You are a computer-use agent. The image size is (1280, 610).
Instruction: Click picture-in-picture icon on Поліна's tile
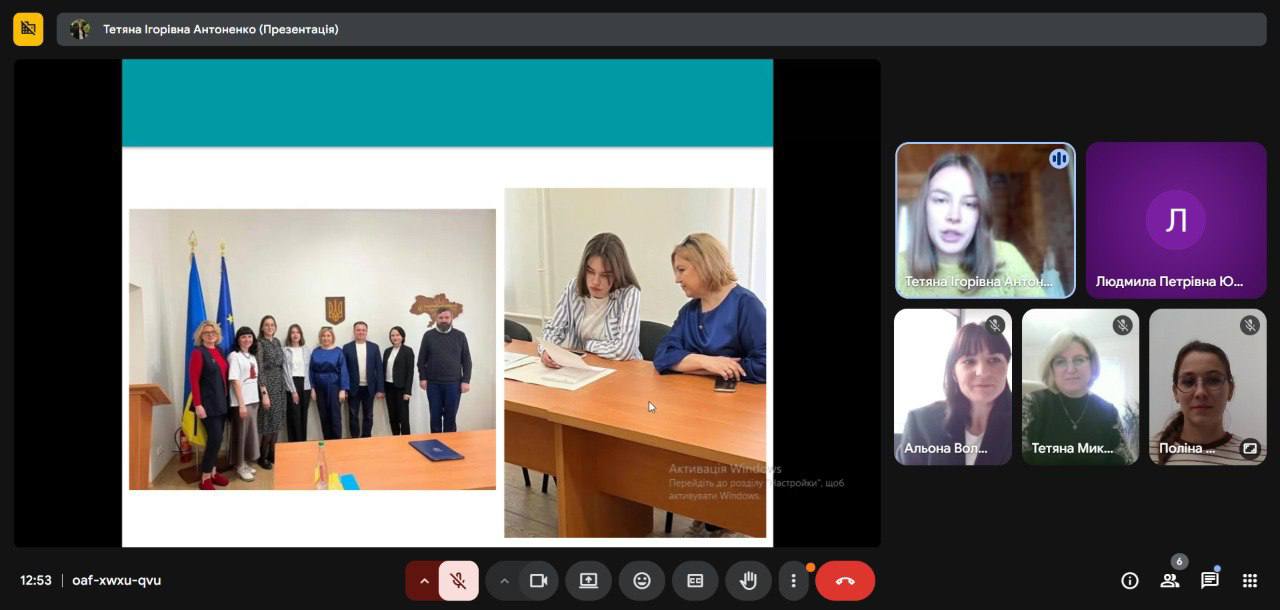pos(1249,448)
